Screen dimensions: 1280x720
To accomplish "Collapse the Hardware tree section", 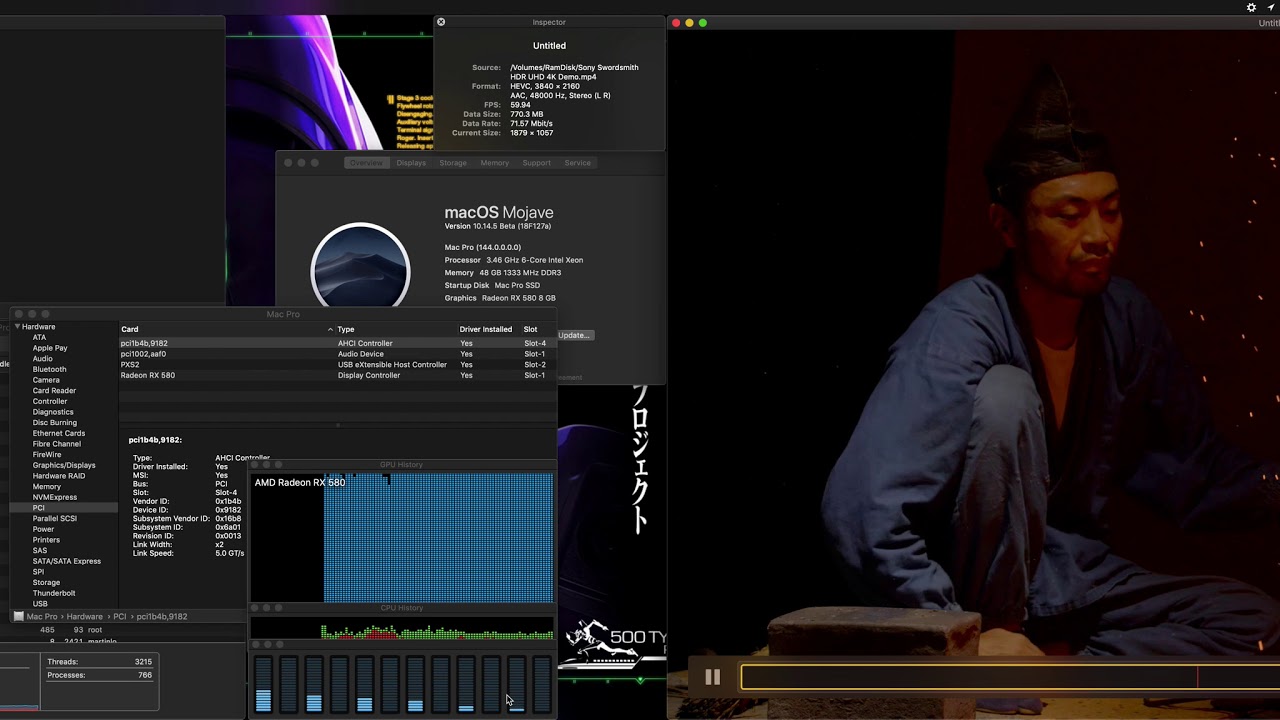I will [x=17, y=327].
